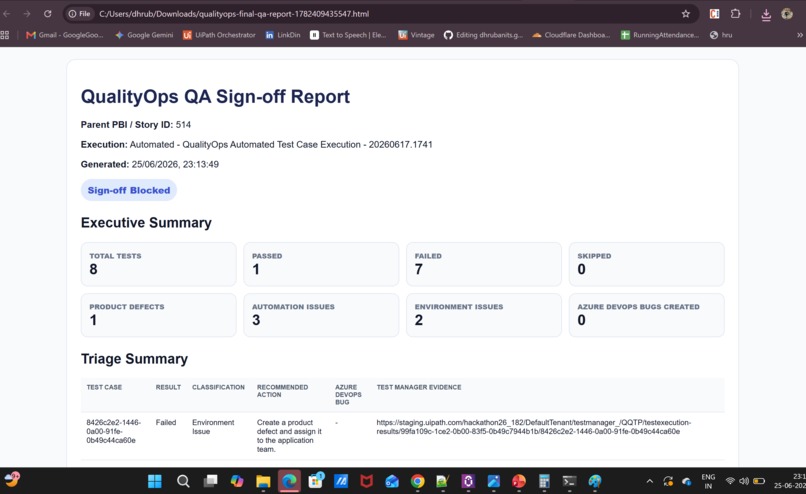The image size is (806, 494).
Task: Reload the page with the refresh icon
Action: [47, 14]
